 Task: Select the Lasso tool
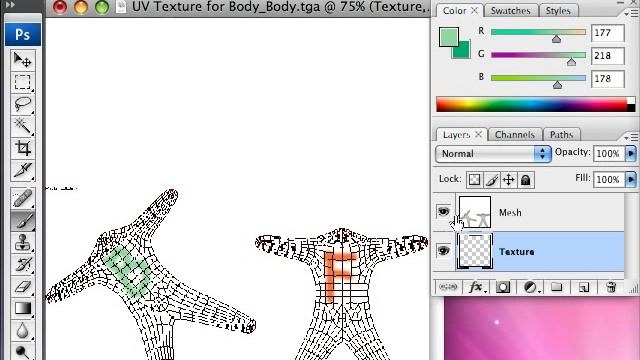tap(22, 104)
